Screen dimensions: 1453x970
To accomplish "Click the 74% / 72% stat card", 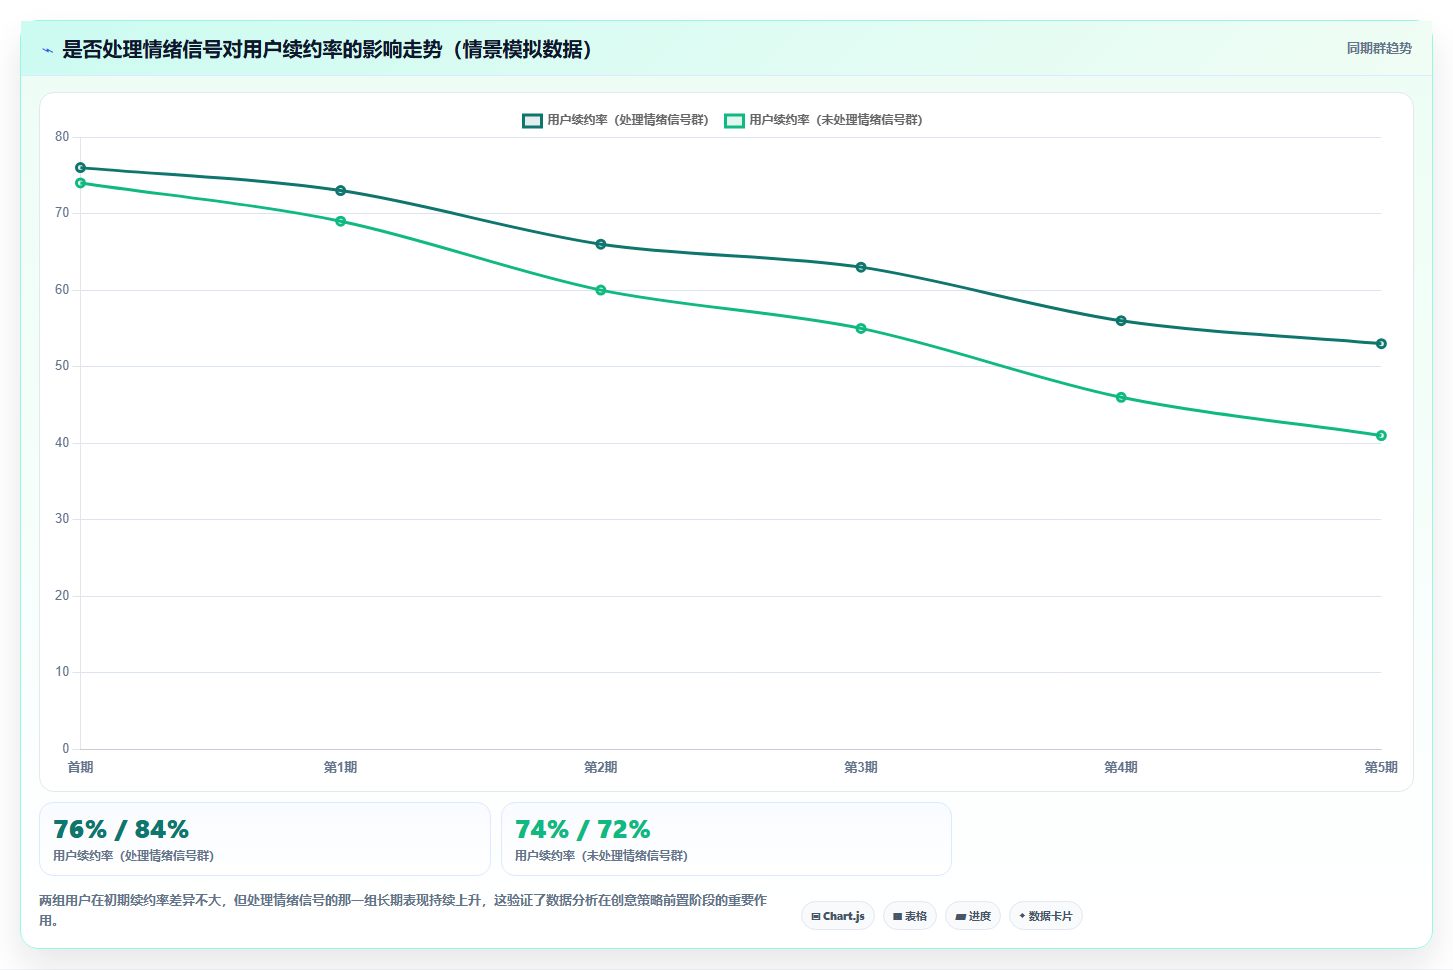I will pos(726,839).
